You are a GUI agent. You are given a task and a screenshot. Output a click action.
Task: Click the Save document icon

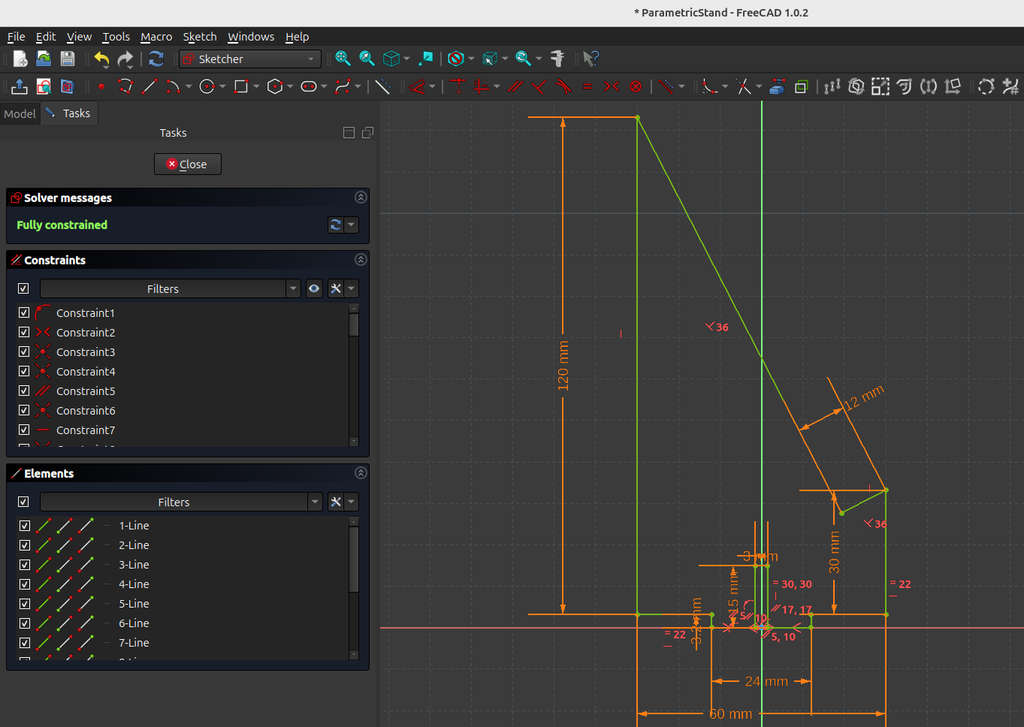[x=67, y=59]
